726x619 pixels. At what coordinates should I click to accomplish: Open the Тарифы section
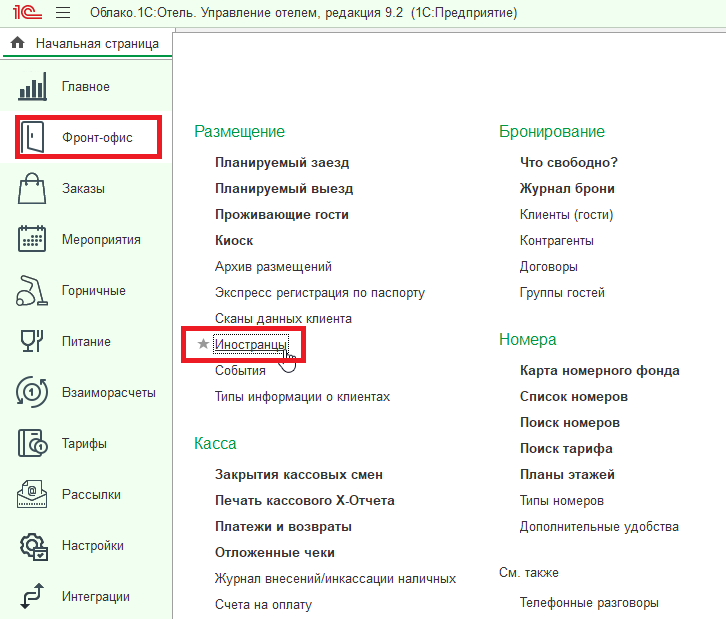tap(84, 443)
